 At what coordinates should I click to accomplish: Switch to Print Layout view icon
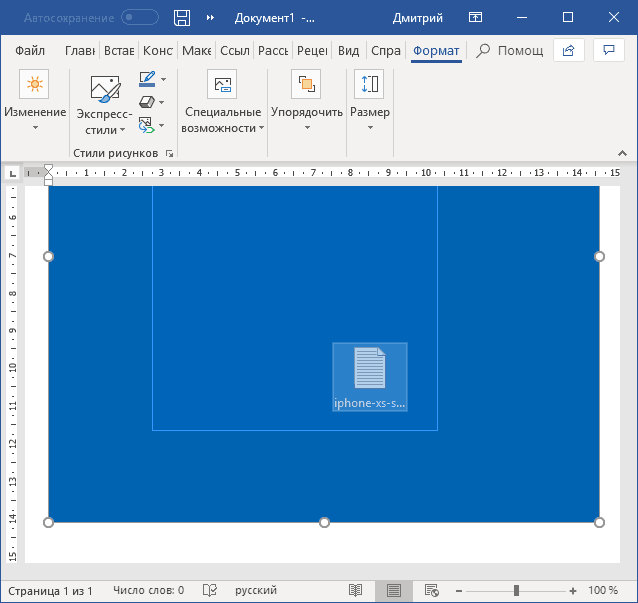[x=393, y=590]
